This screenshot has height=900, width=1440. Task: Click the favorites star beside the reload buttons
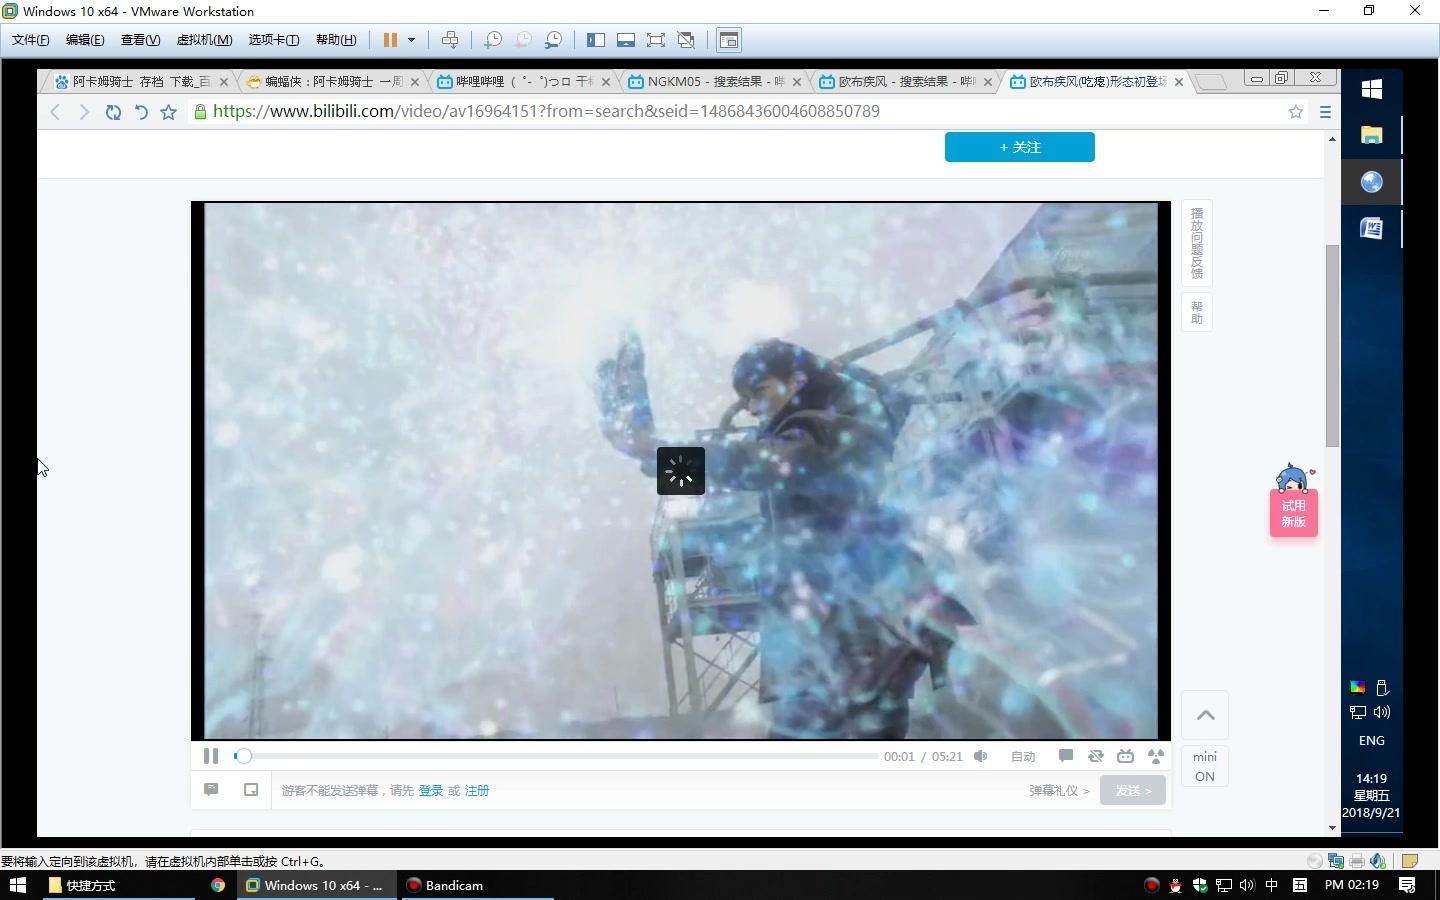tap(169, 112)
